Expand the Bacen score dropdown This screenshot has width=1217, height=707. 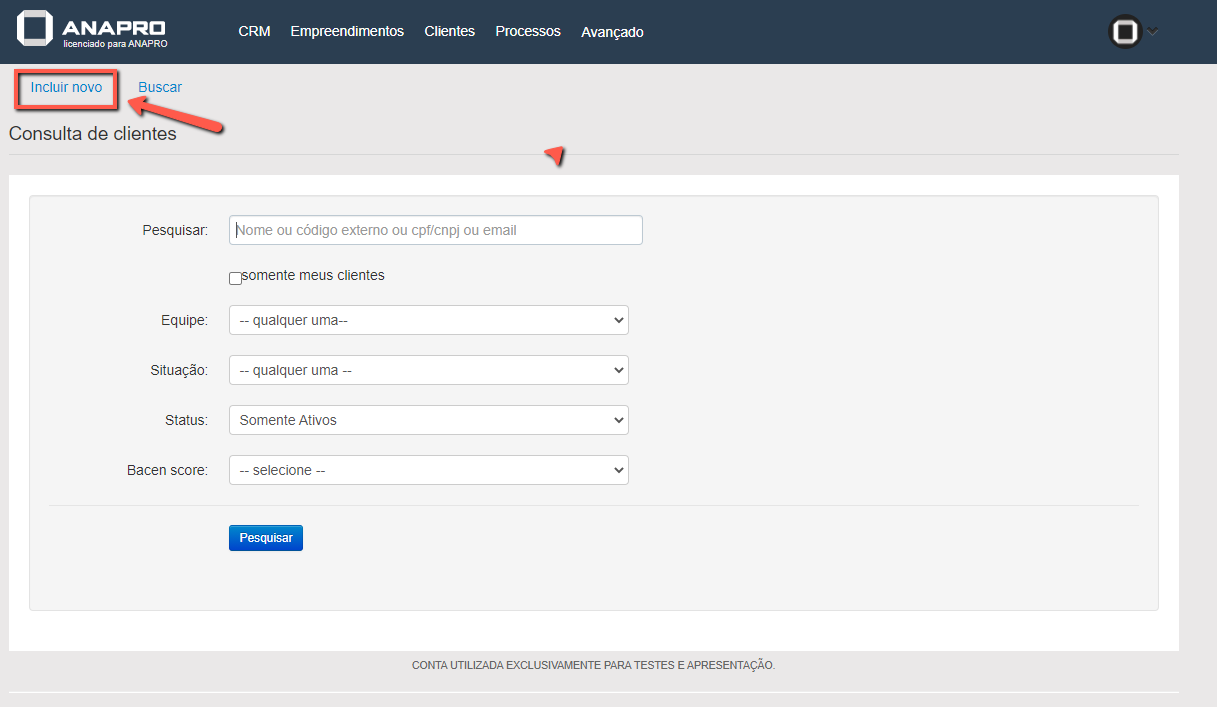click(428, 470)
